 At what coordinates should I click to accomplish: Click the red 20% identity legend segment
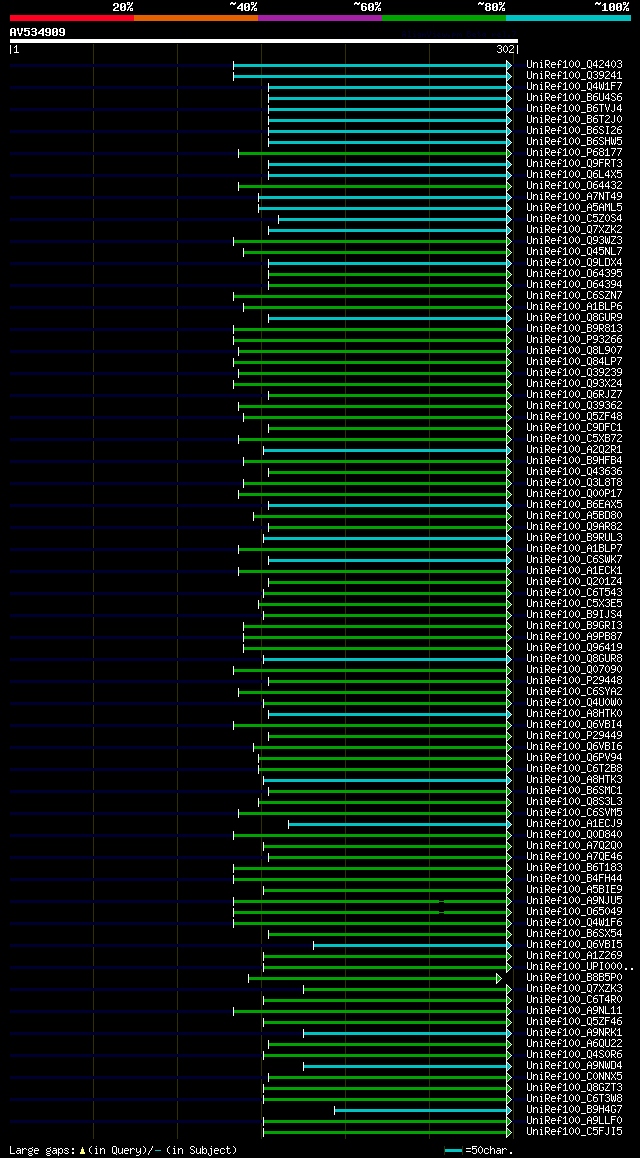[x=72, y=18]
